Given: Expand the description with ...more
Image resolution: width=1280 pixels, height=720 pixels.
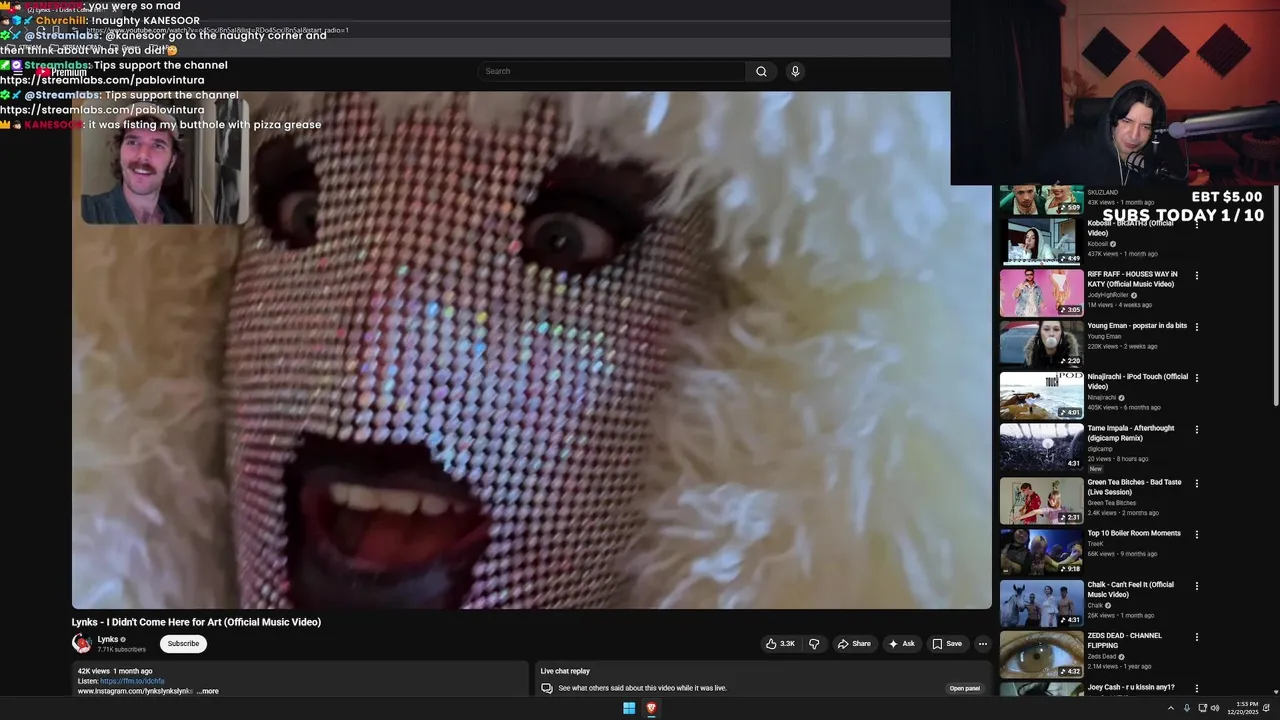Looking at the screenshot, I should pos(207,691).
